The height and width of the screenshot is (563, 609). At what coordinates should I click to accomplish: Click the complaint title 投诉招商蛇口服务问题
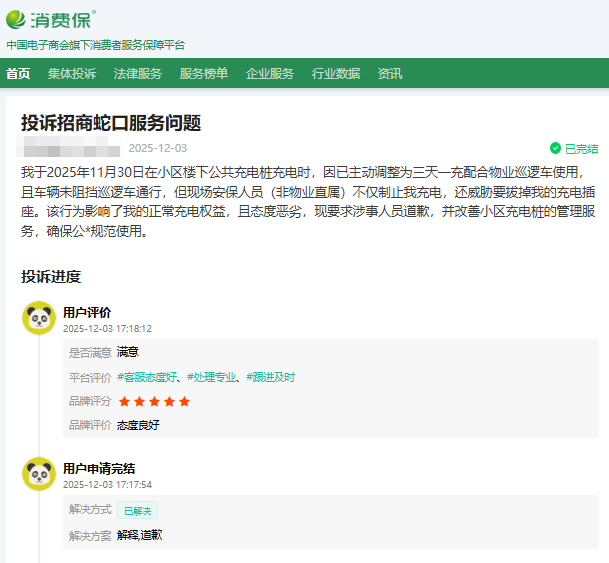pos(111,123)
